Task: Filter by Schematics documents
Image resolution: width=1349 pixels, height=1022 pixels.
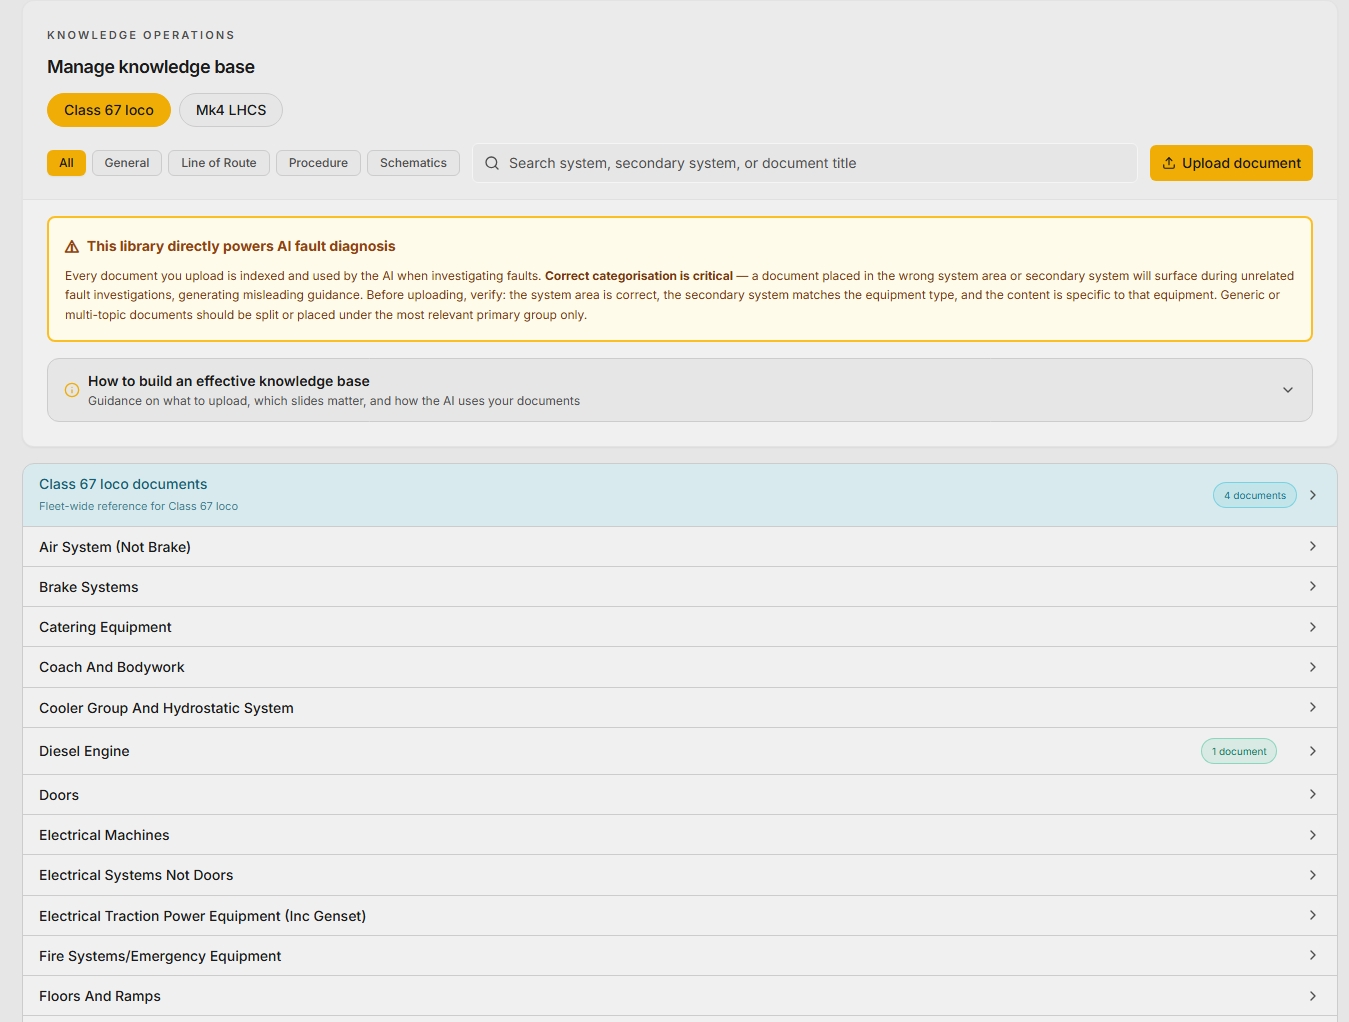Action: tap(413, 163)
